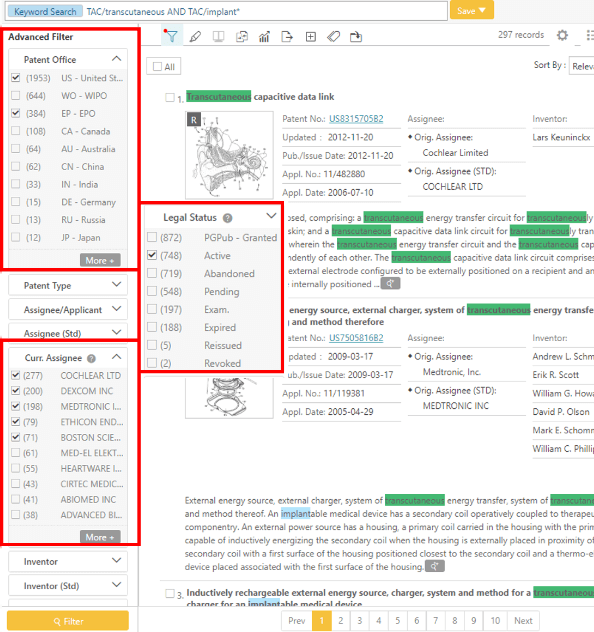Click More under Patent Office list
Image resolution: width=594 pixels, height=632 pixels.
point(100,260)
